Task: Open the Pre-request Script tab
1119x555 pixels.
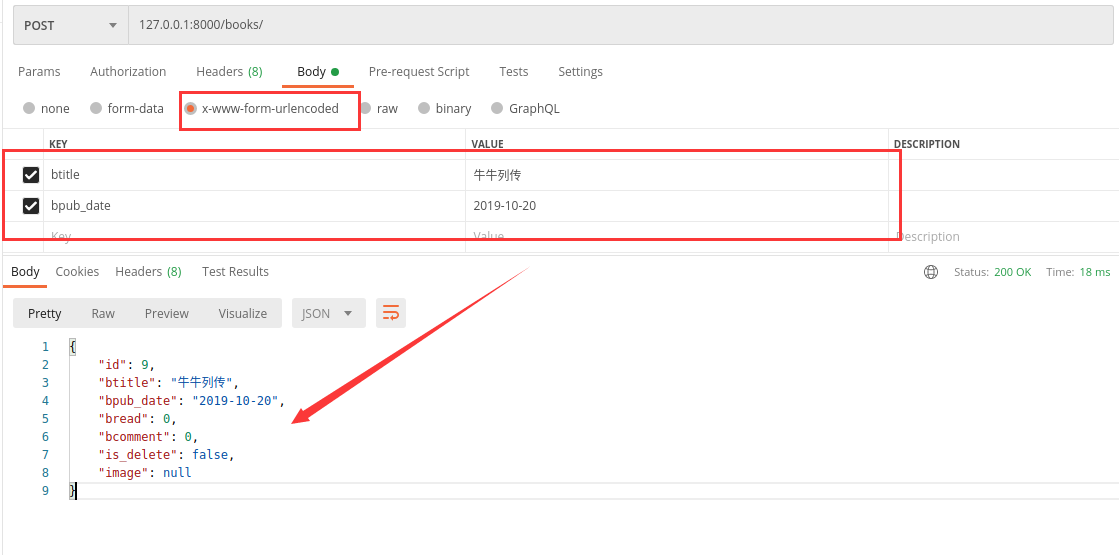Action: (x=419, y=71)
